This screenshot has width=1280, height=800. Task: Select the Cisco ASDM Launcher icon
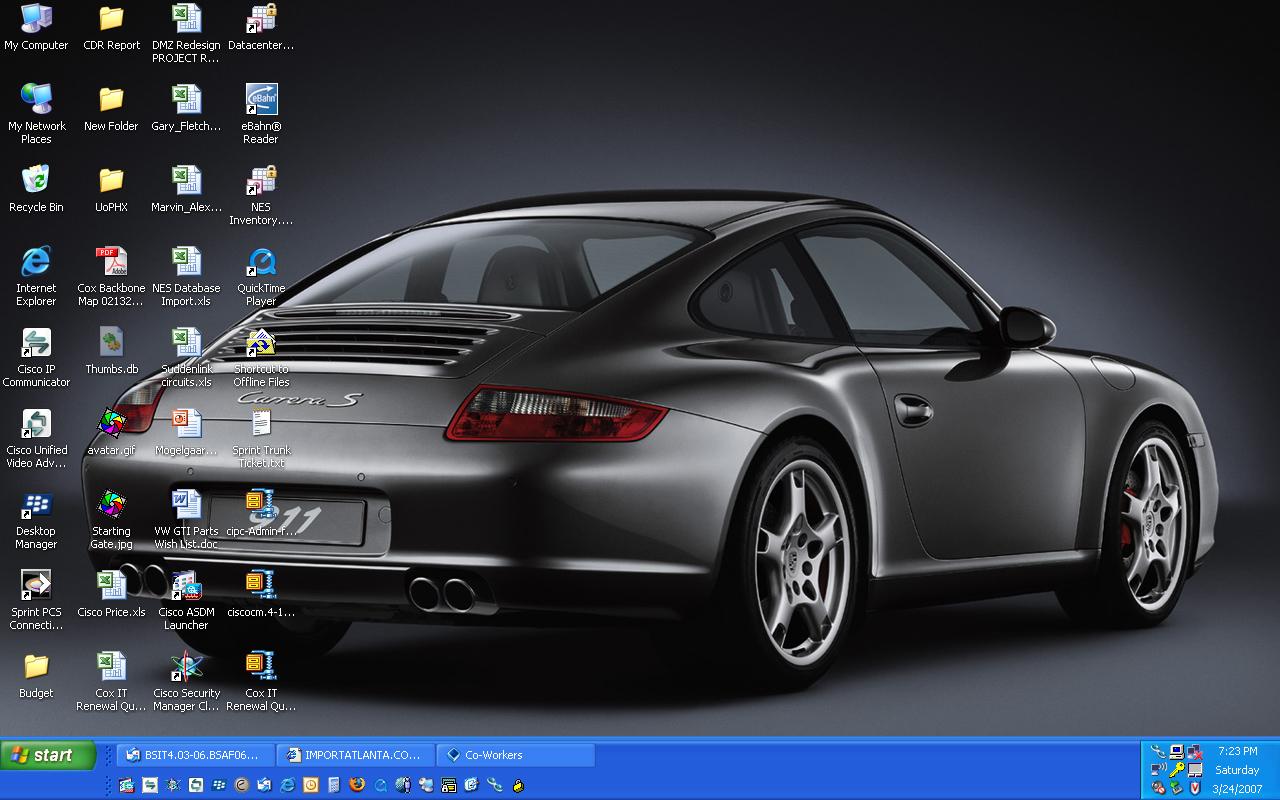[186, 587]
